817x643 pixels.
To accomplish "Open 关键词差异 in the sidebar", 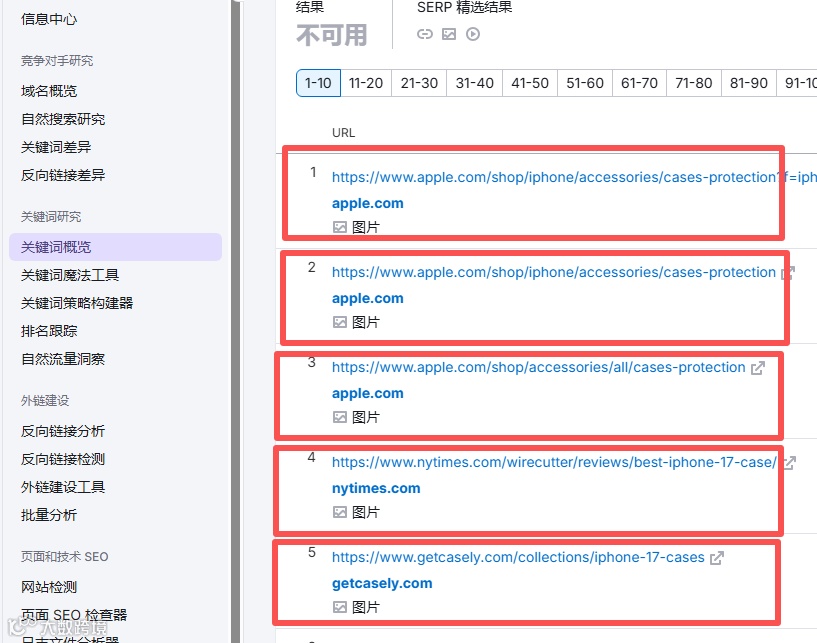I will tap(56, 147).
